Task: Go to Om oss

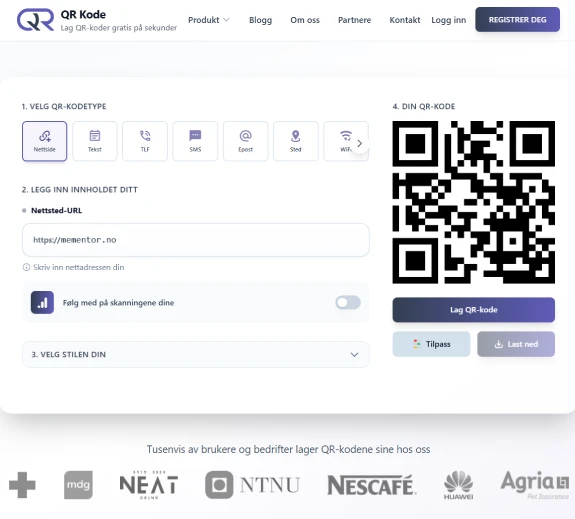Action: [305, 20]
